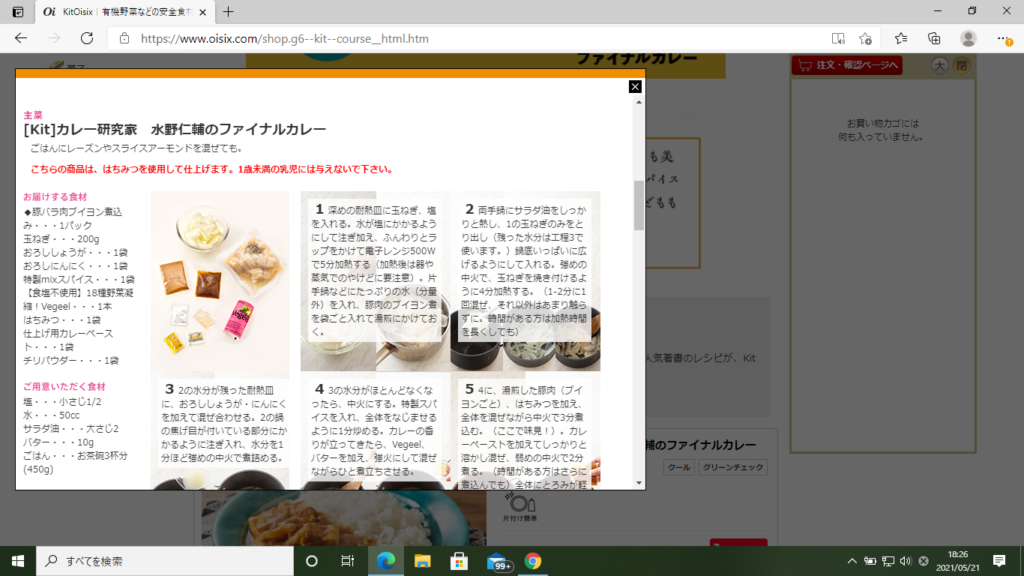Click the input method tray icon
1024x576 pixels.
click(x=923, y=561)
